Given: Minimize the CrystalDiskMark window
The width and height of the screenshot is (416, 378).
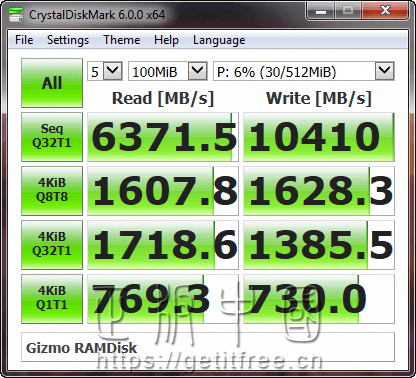Looking at the screenshot, I should (x=321, y=11).
